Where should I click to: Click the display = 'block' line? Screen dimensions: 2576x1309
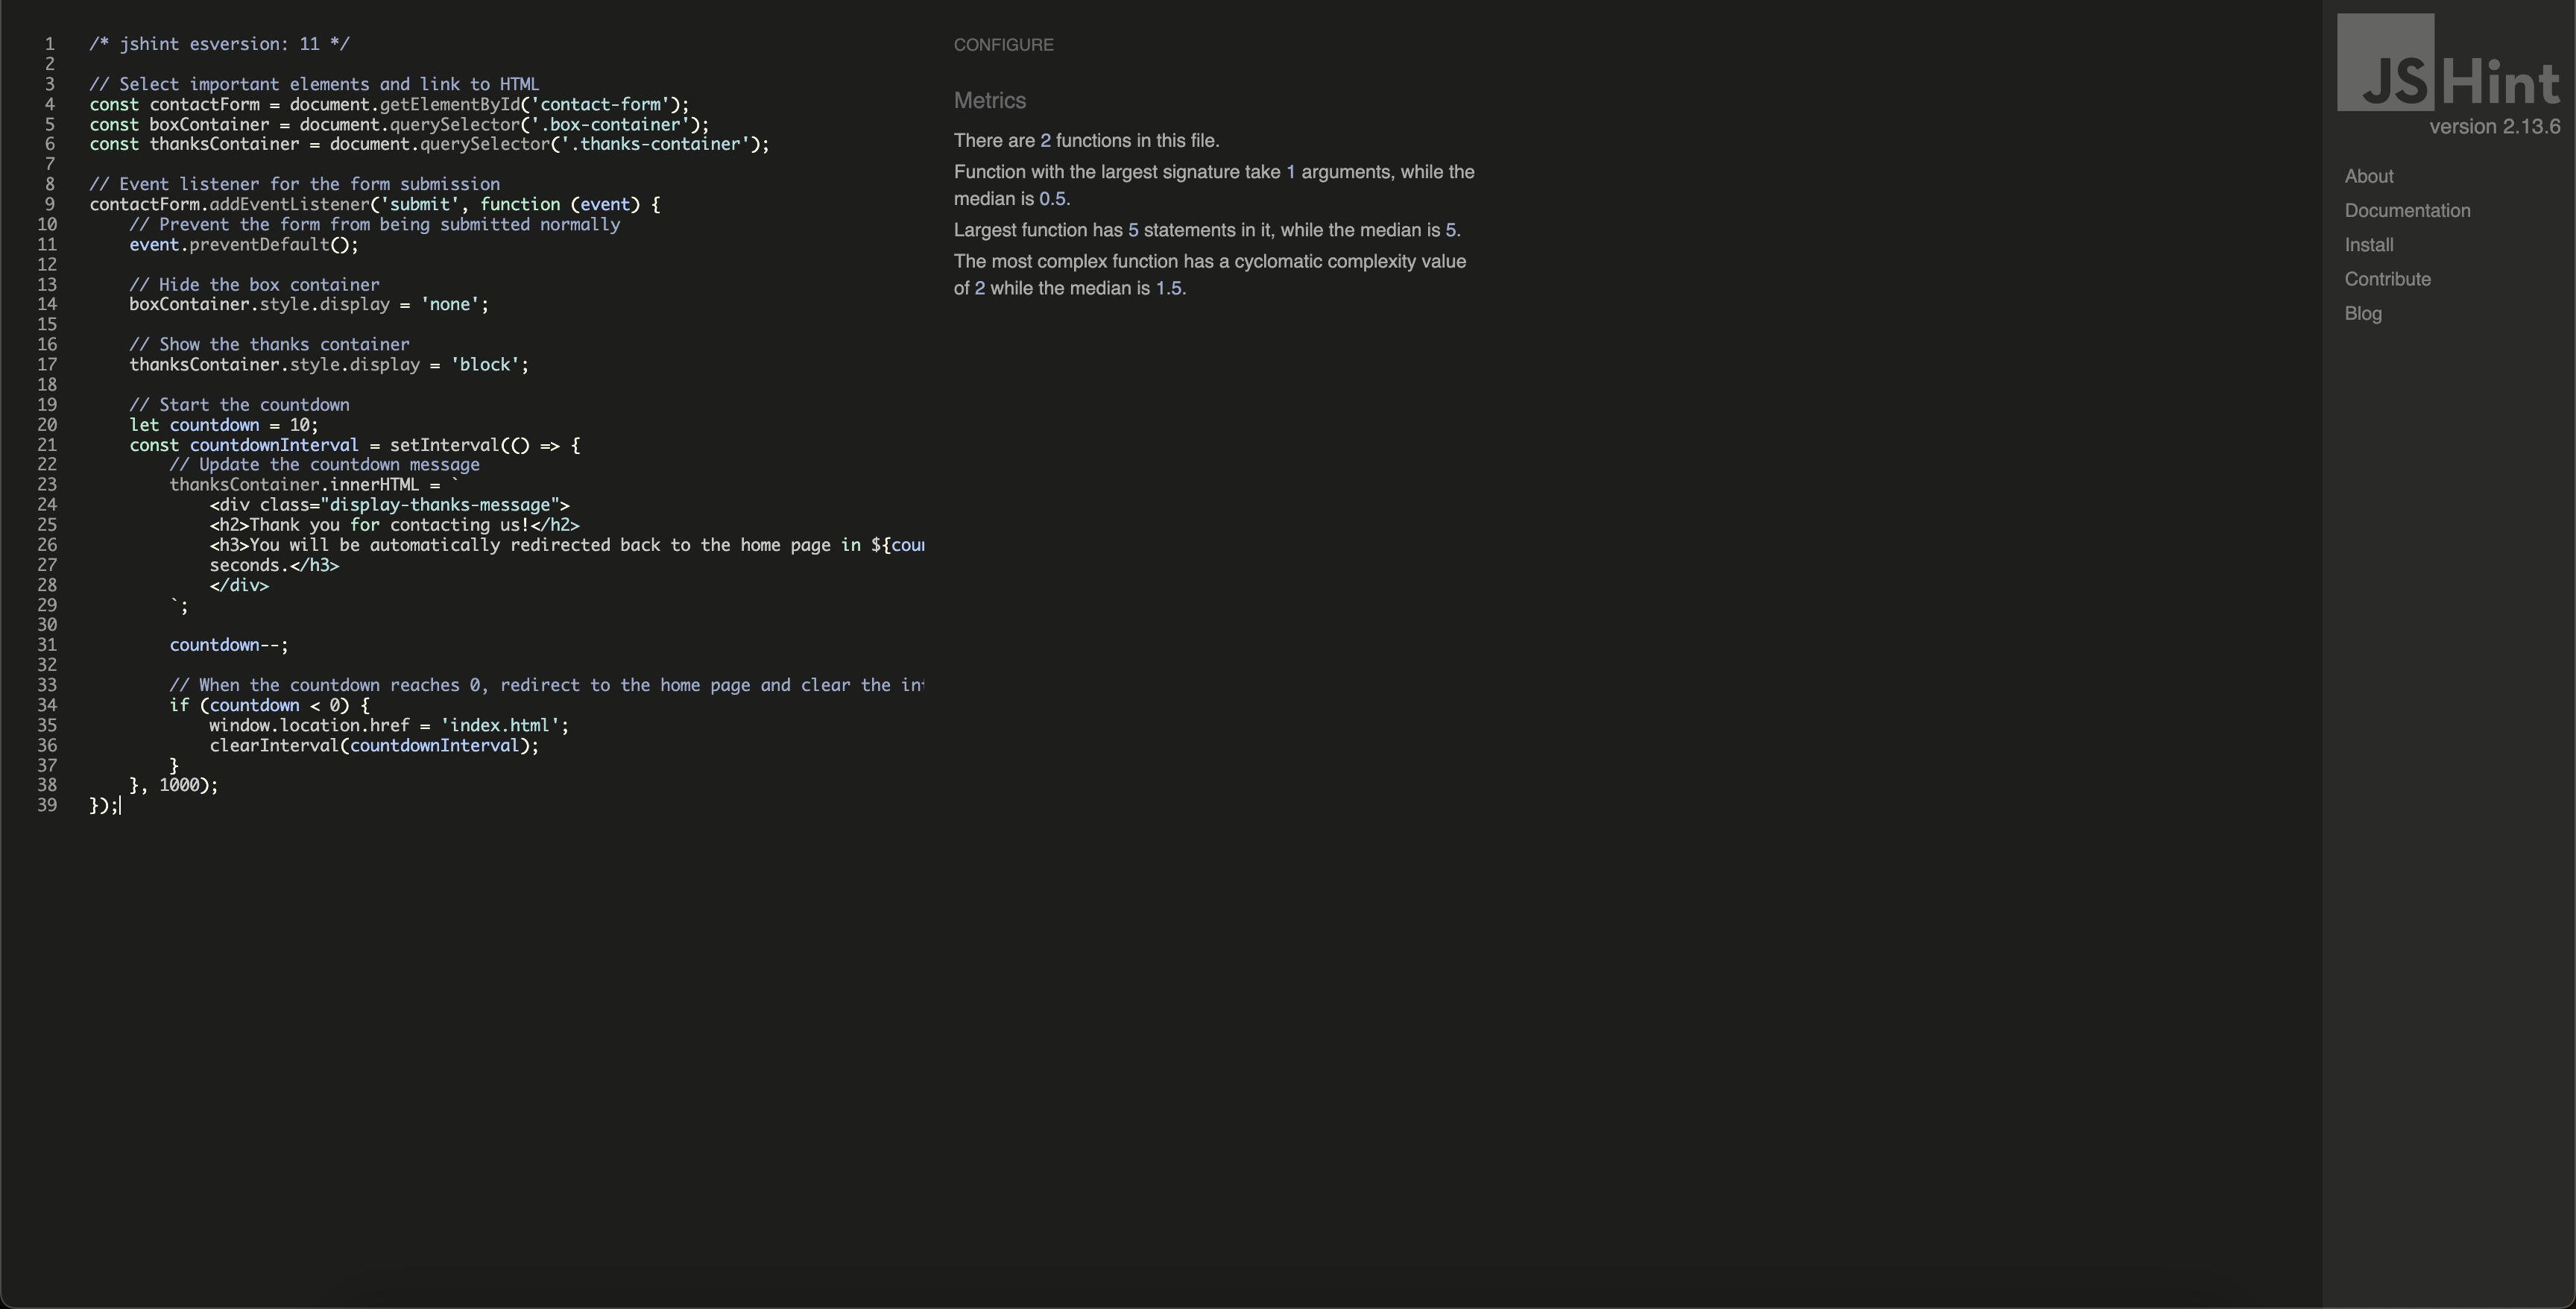[x=329, y=364]
